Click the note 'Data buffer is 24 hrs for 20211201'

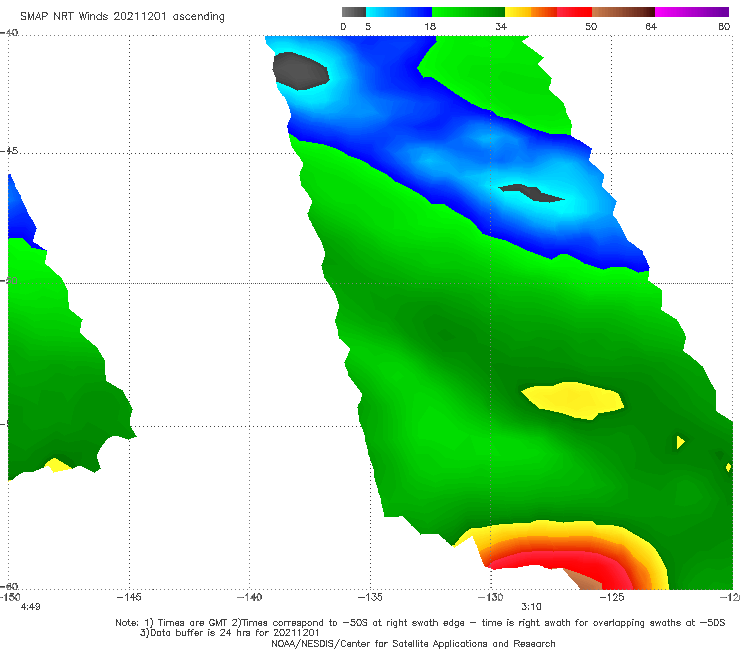point(230,633)
